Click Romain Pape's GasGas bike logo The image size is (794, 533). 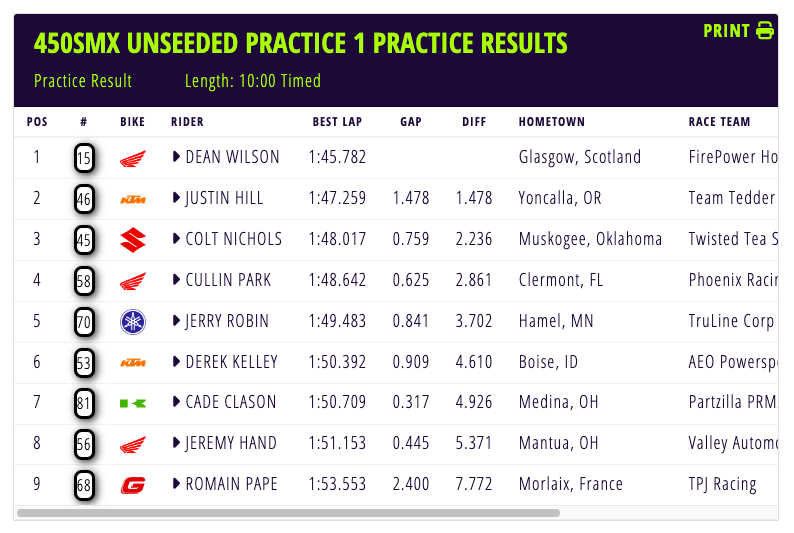point(133,485)
